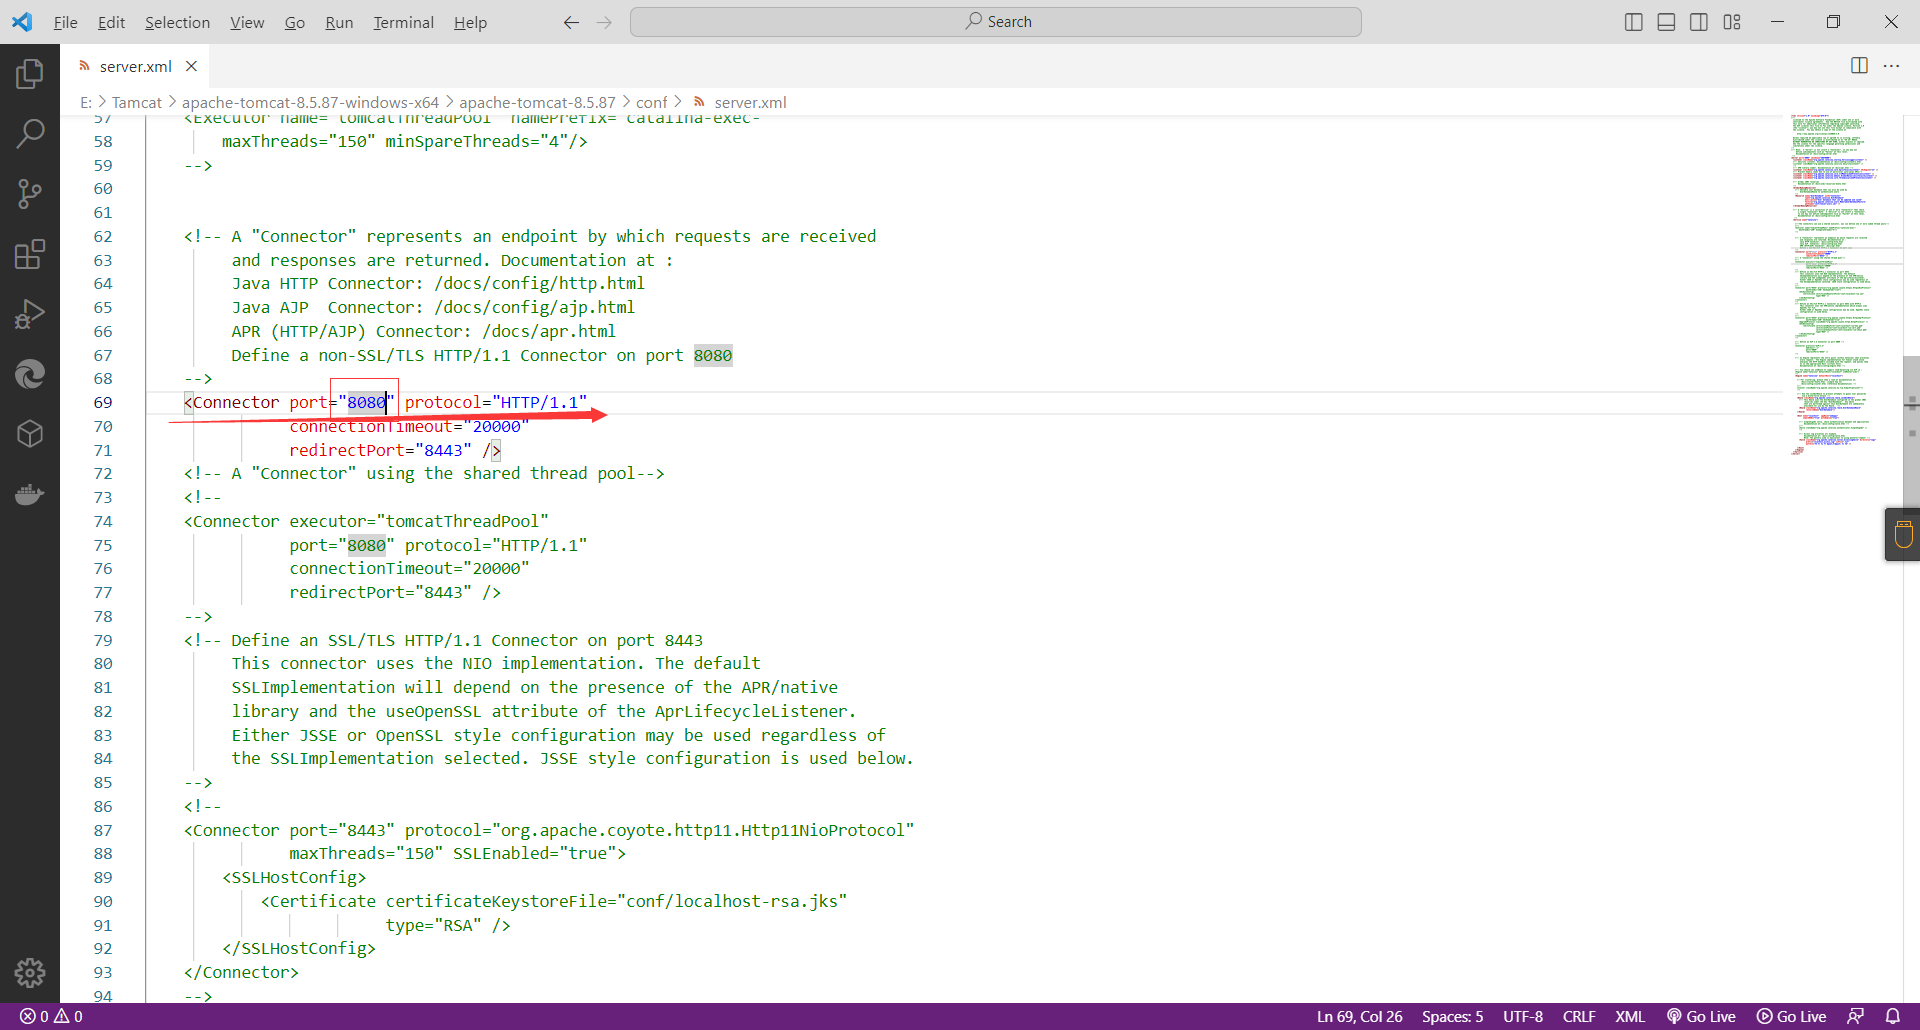Open the conf breadcrumb folder

click(x=651, y=102)
